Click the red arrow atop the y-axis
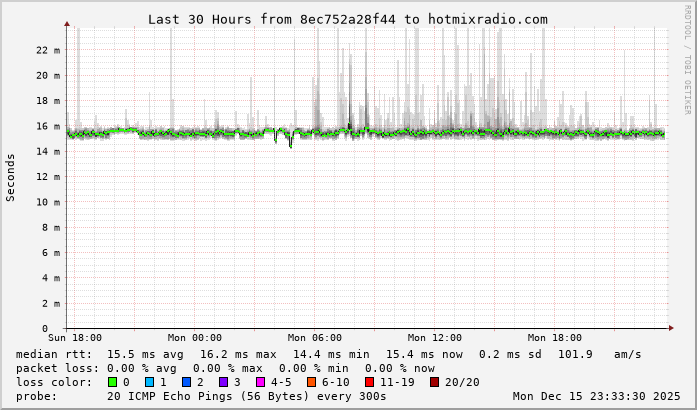Screen dimensions: 697x410 click(67, 23)
